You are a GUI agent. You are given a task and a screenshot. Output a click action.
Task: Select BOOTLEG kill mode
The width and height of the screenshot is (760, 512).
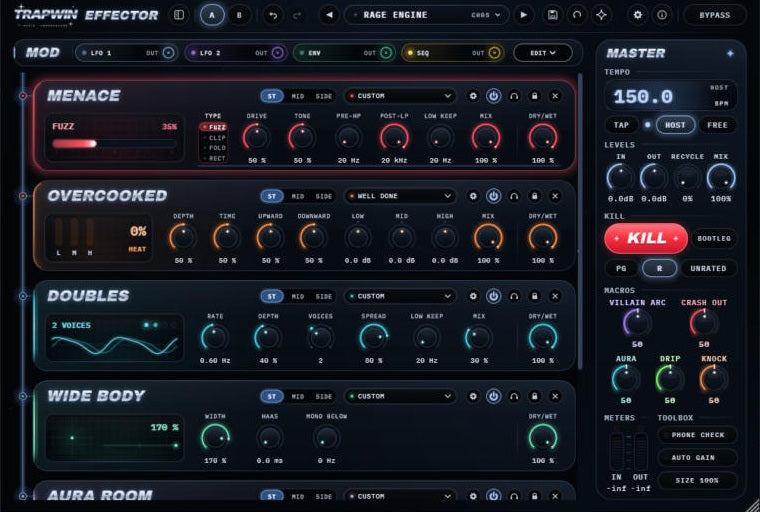click(x=714, y=239)
